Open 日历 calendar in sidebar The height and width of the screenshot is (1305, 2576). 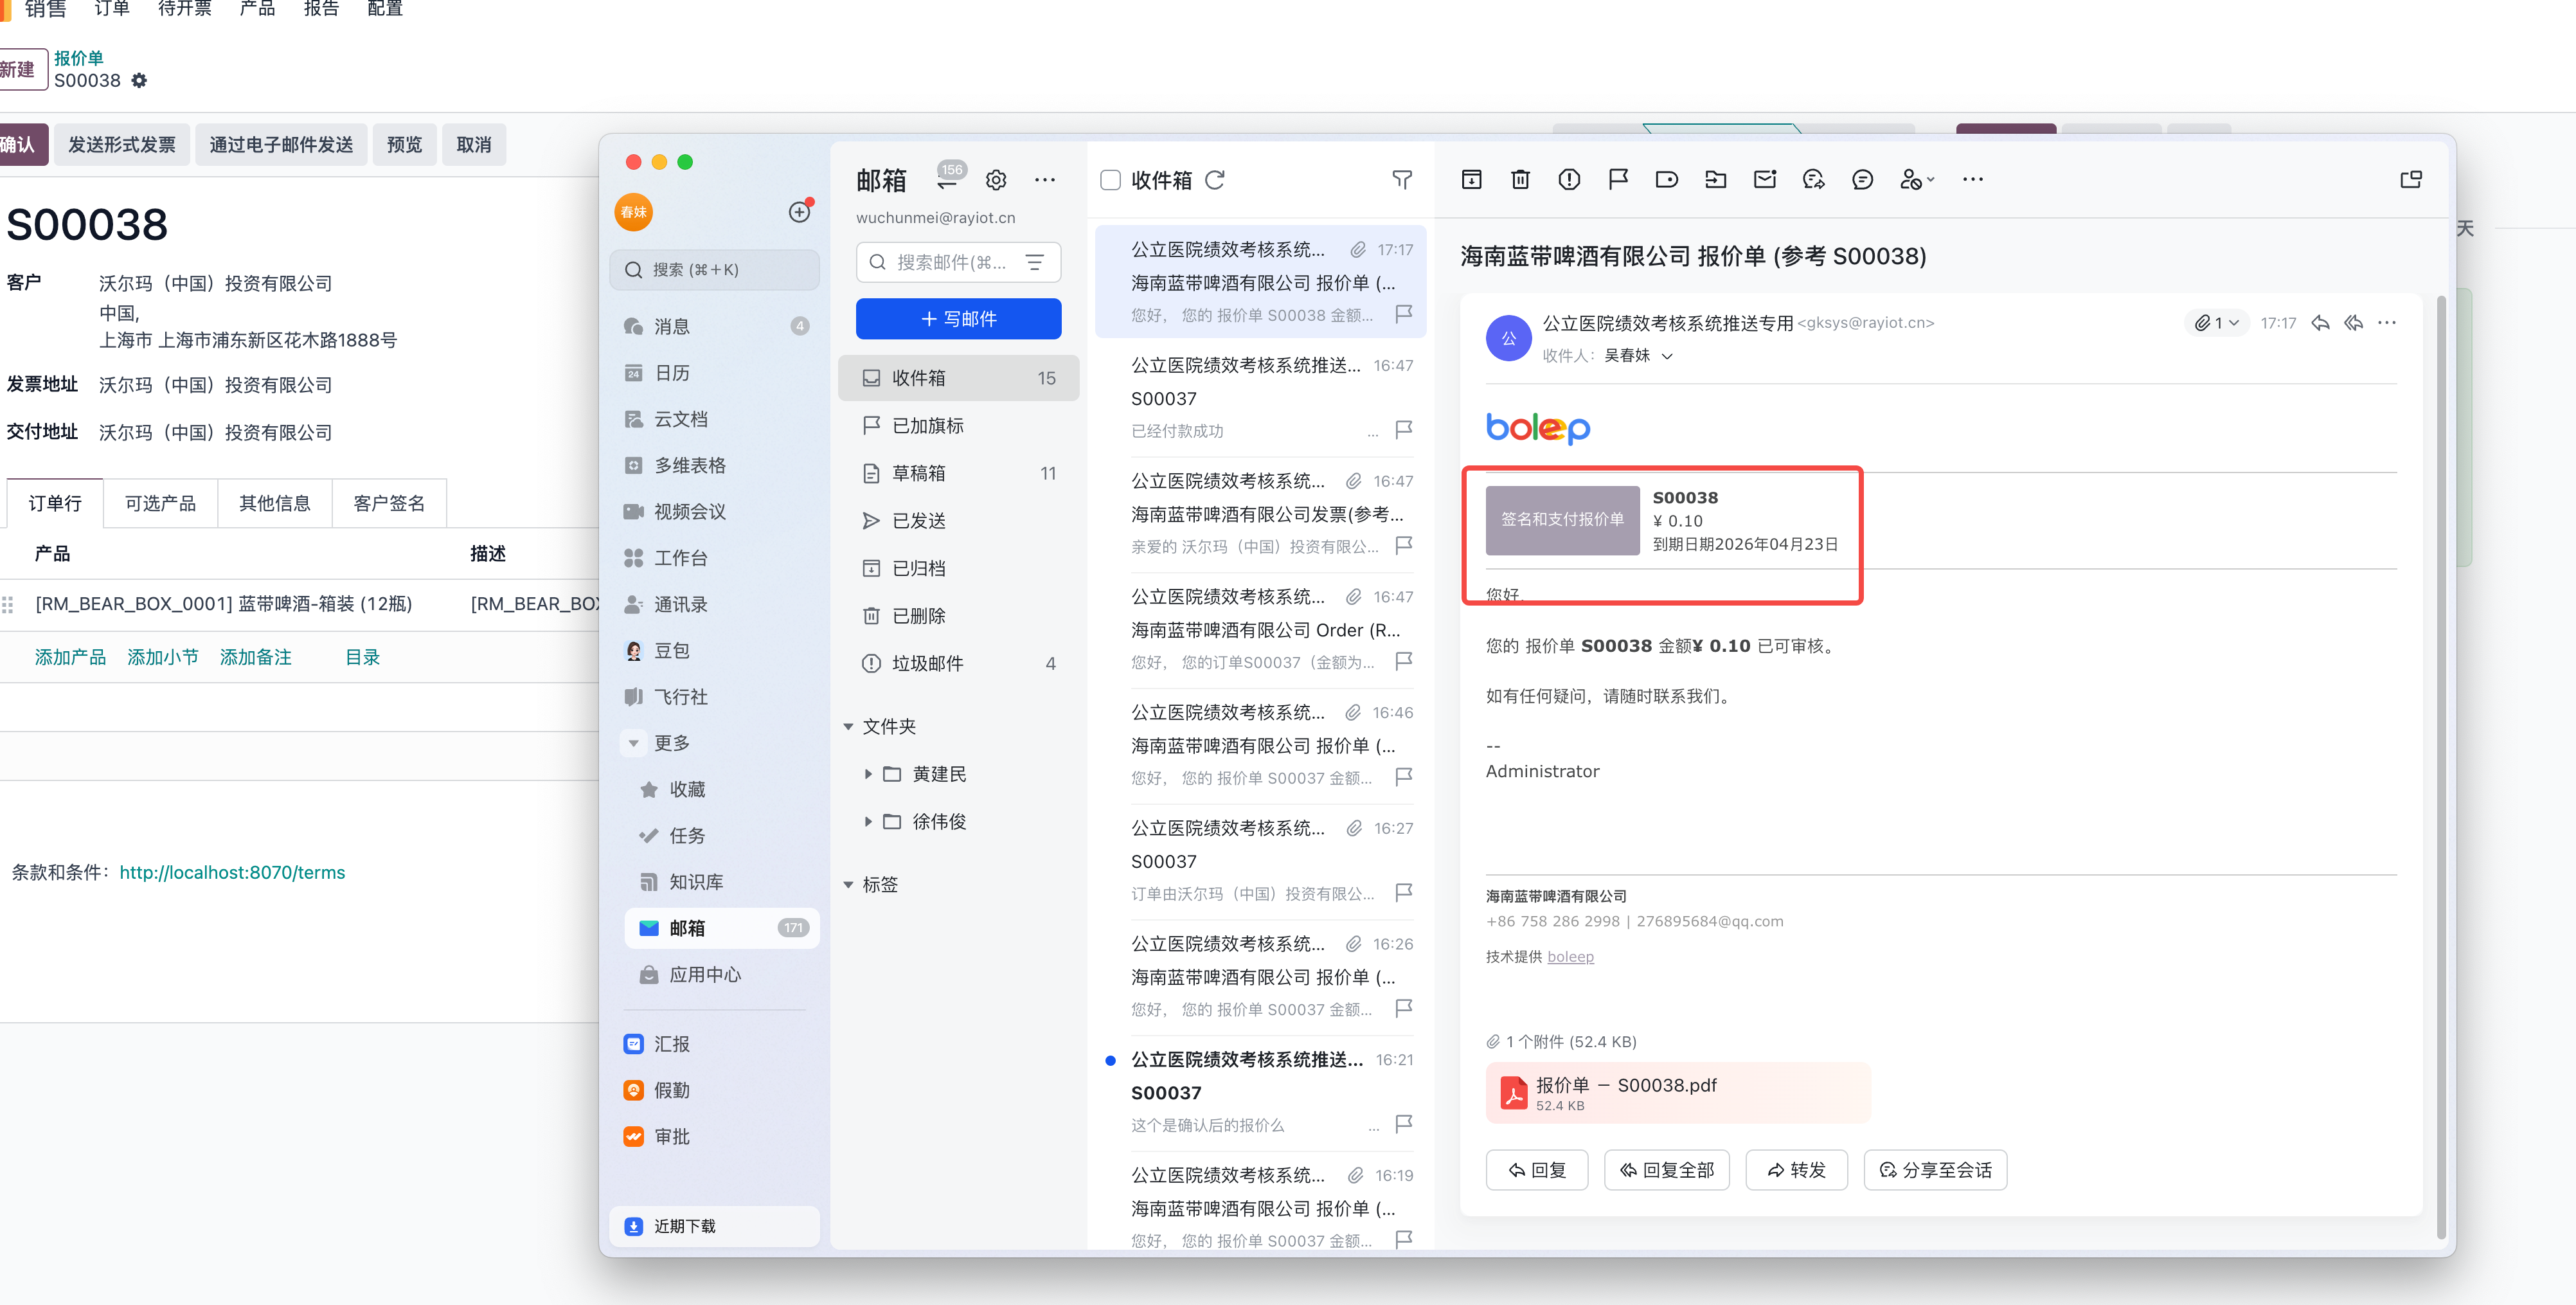[x=715, y=373]
